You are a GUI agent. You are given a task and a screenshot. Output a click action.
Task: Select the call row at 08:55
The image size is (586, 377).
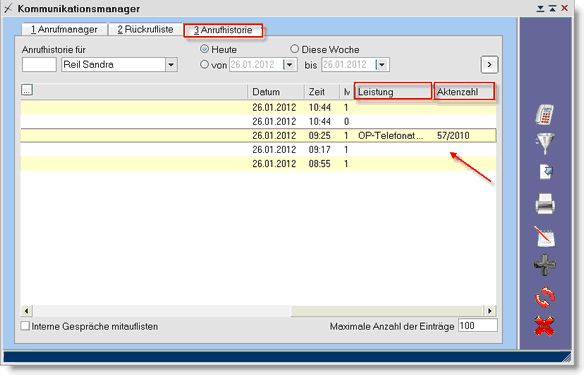tap(258, 164)
